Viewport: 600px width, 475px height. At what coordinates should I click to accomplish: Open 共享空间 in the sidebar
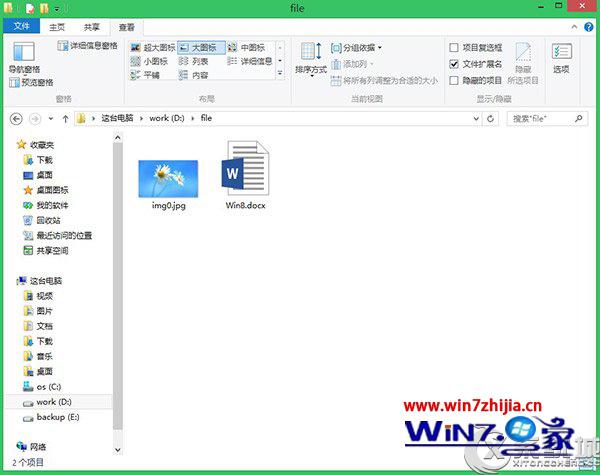46,251
